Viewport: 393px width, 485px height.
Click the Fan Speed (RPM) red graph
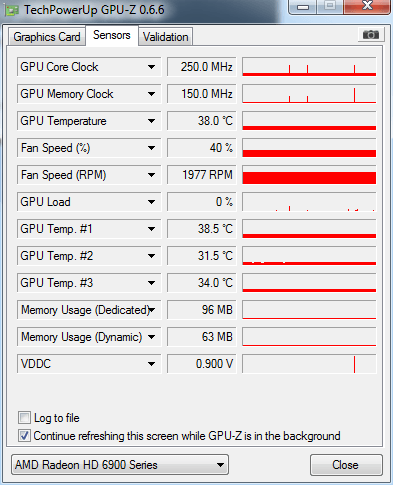(x=309, y=175)
